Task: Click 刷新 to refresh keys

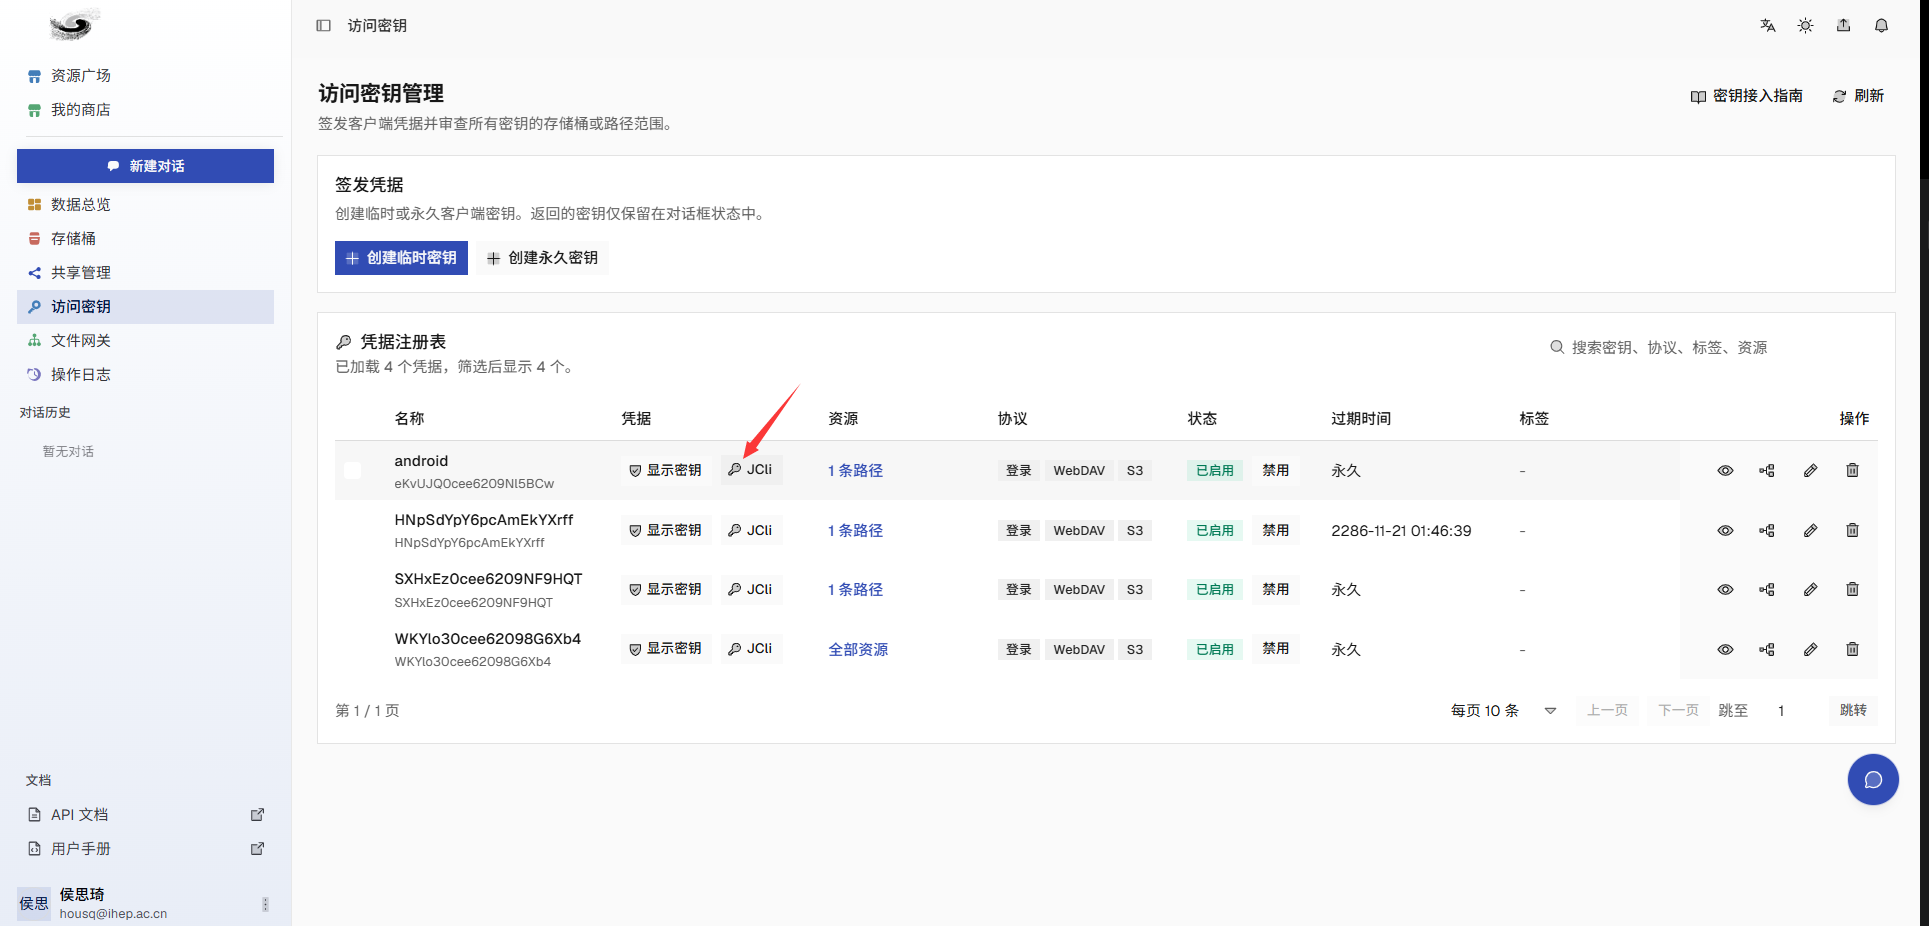Action: (x=1858, y=96)
